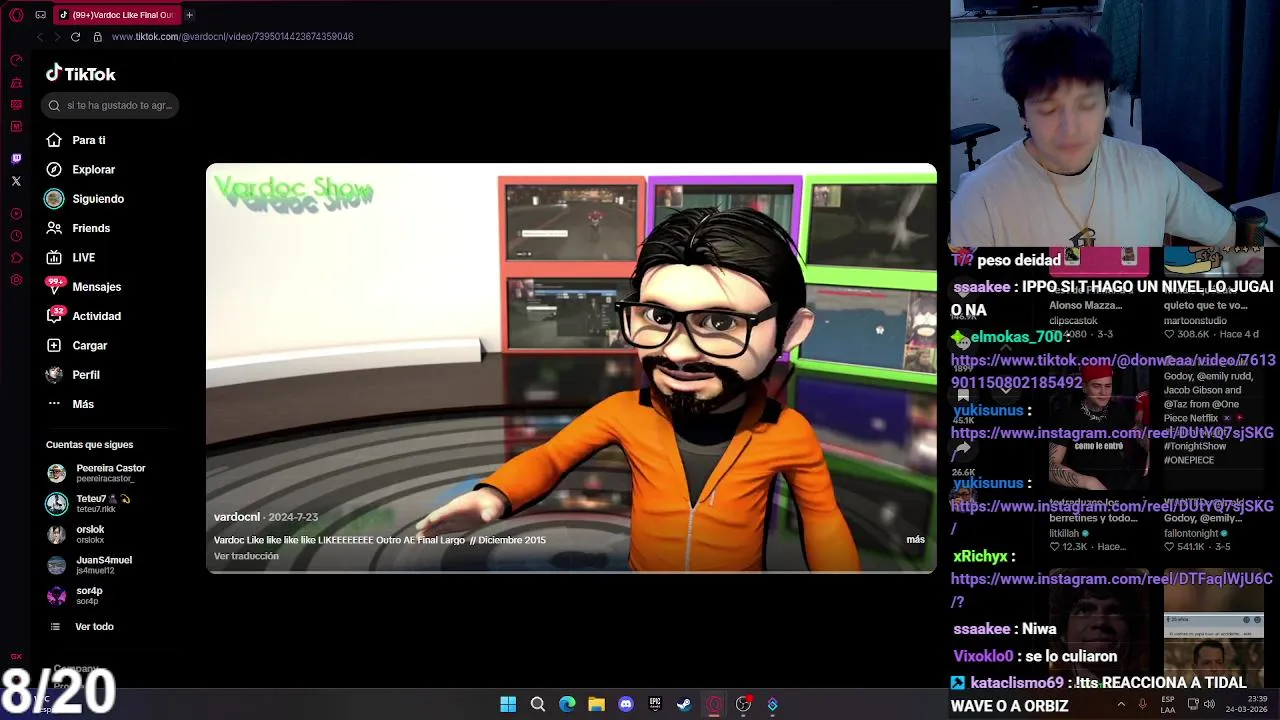
Task: Open File Explorer from taskbar
Action: (x=596, y=705)
